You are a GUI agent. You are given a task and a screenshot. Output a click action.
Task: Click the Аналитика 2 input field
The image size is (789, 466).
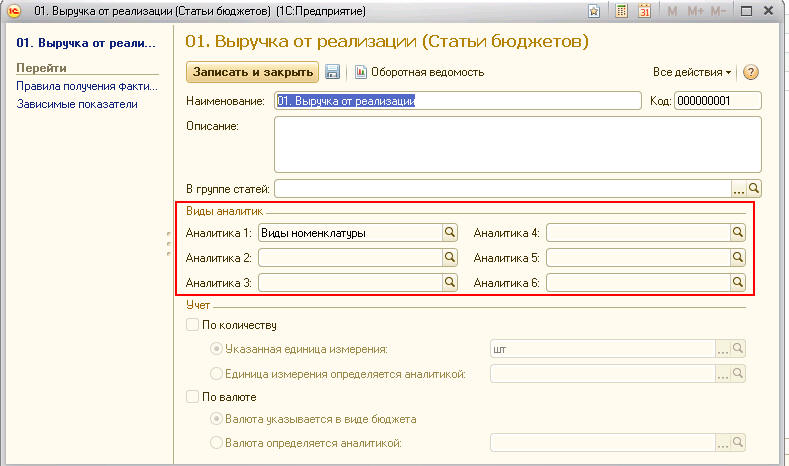coord(350,257)
